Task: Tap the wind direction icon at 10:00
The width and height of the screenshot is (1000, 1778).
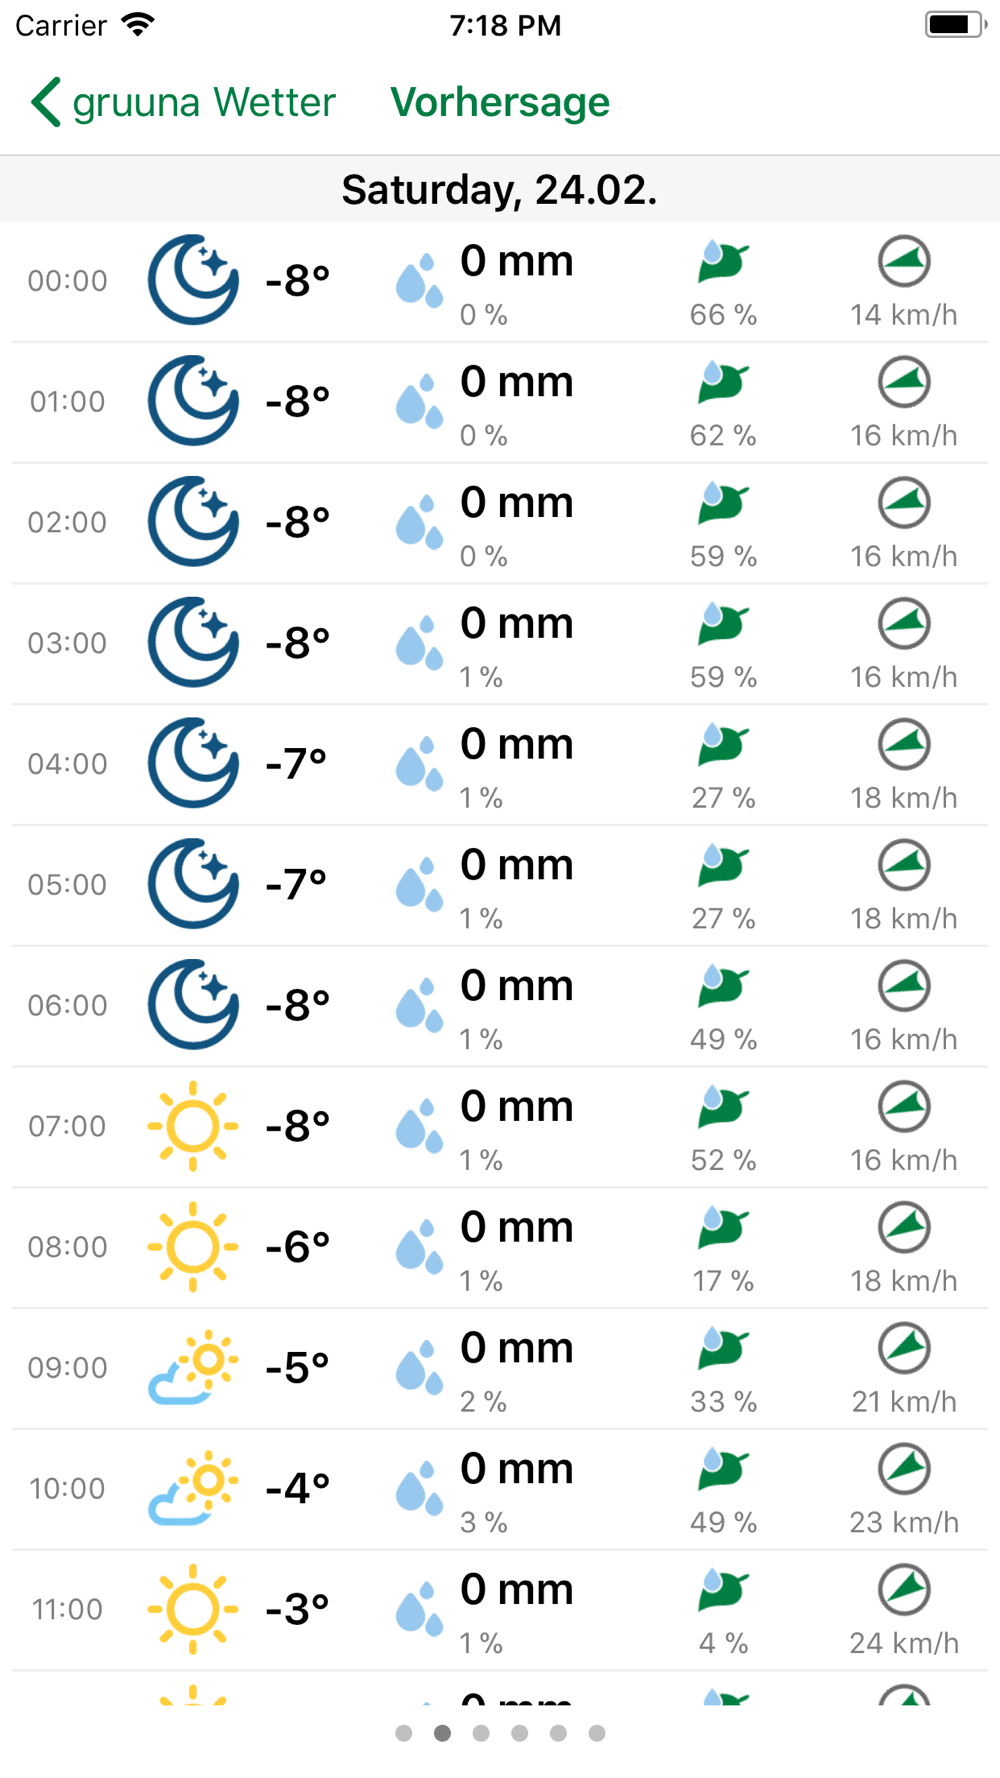Action: 904,1469
